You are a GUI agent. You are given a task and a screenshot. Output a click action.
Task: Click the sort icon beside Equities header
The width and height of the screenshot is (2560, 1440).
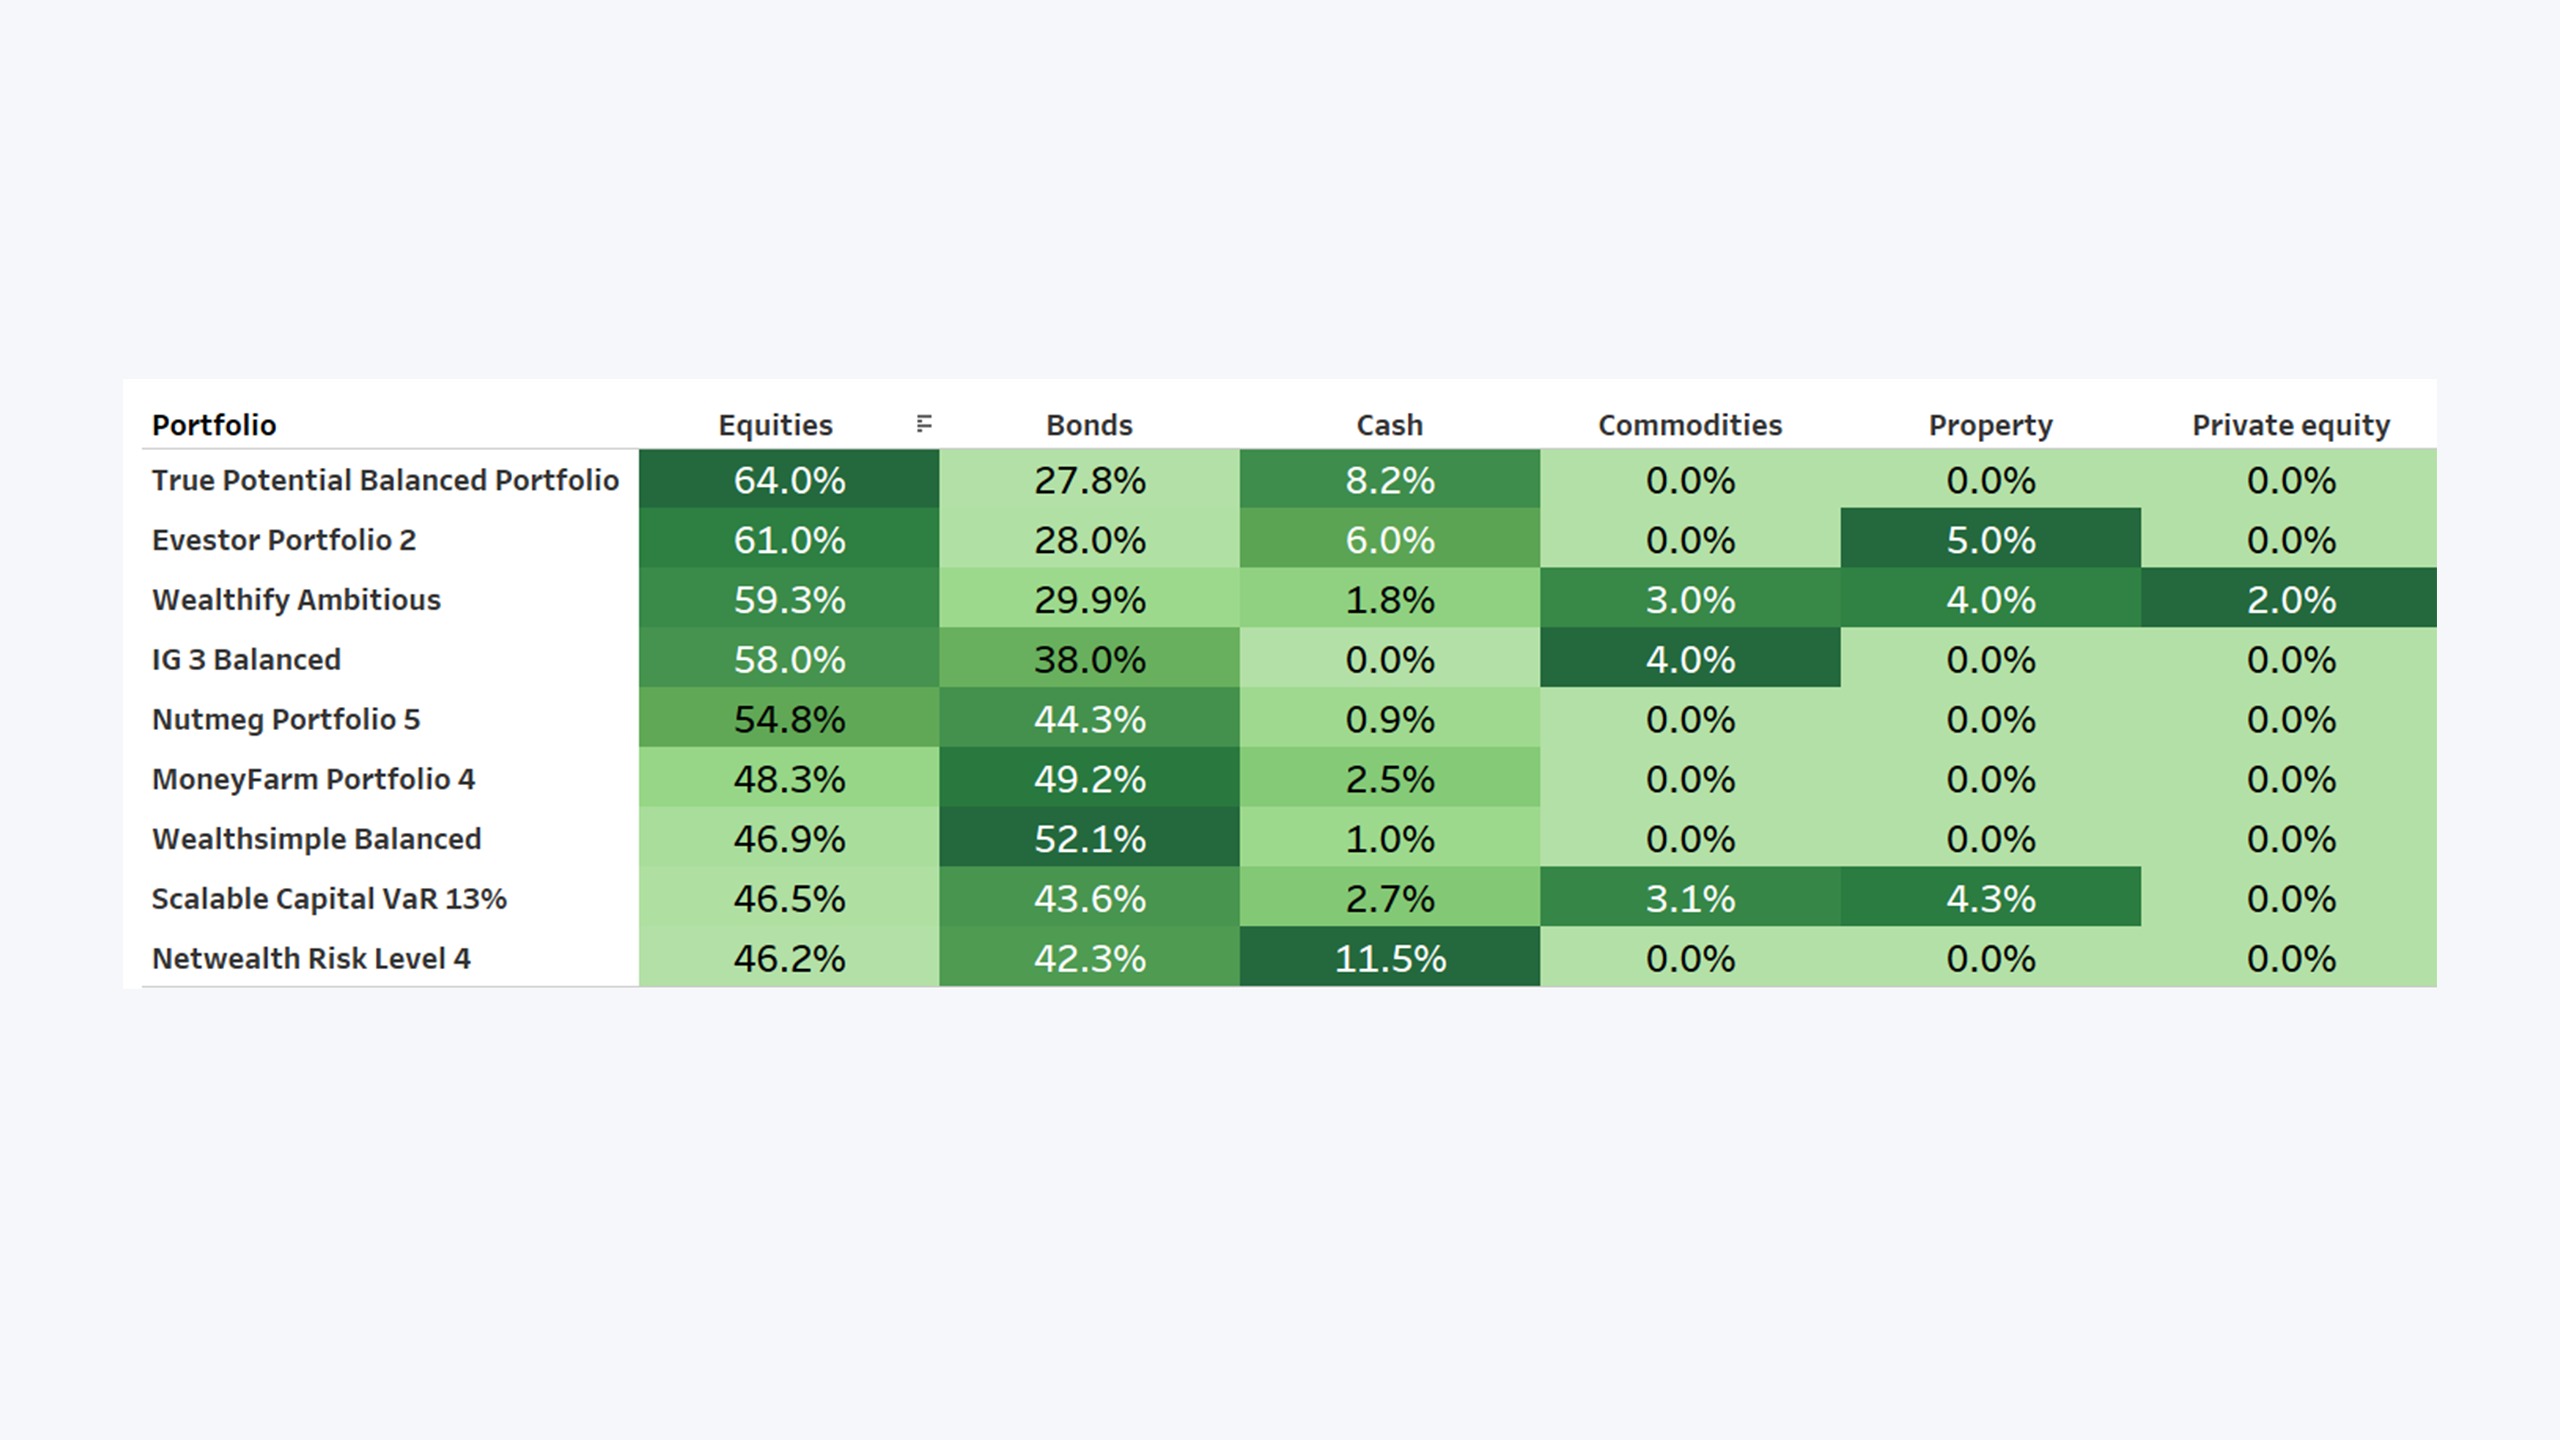(924, 424)
